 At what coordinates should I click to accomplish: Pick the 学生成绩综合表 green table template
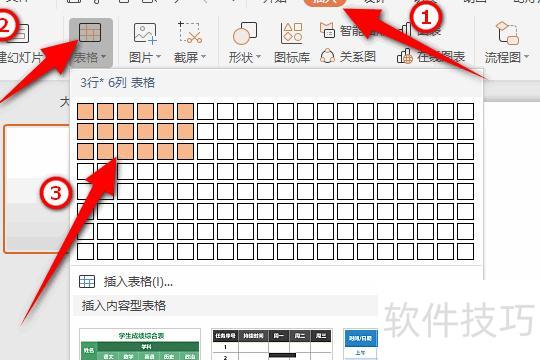coord(140,344)
